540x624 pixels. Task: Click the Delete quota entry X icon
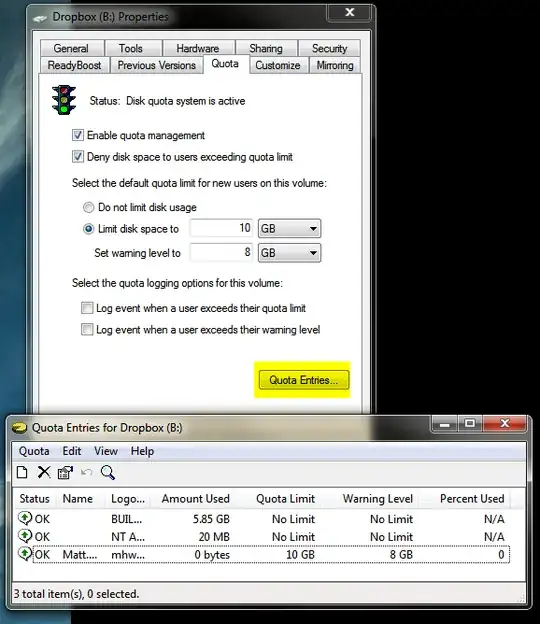pos(44,472)
